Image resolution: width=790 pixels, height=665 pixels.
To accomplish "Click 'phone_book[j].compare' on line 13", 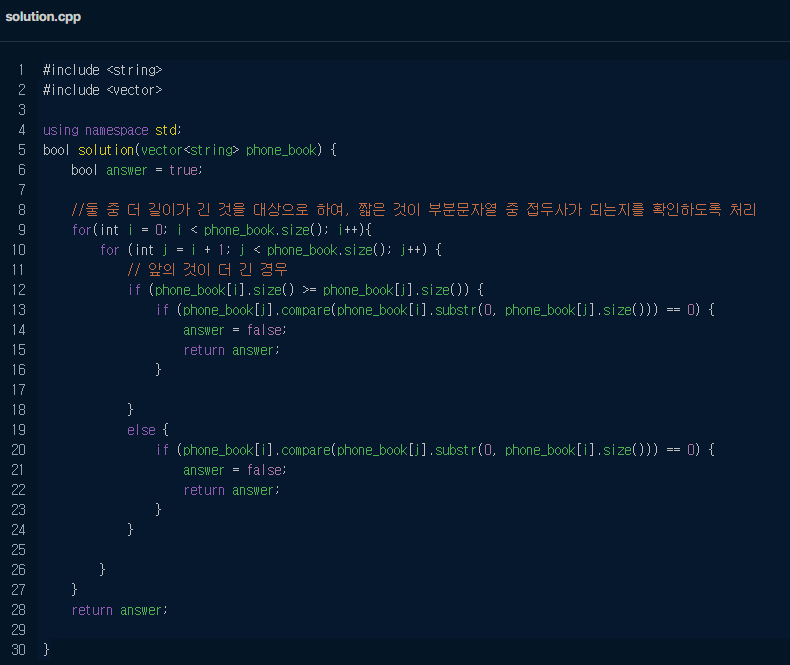I will [x=256, y=310].
